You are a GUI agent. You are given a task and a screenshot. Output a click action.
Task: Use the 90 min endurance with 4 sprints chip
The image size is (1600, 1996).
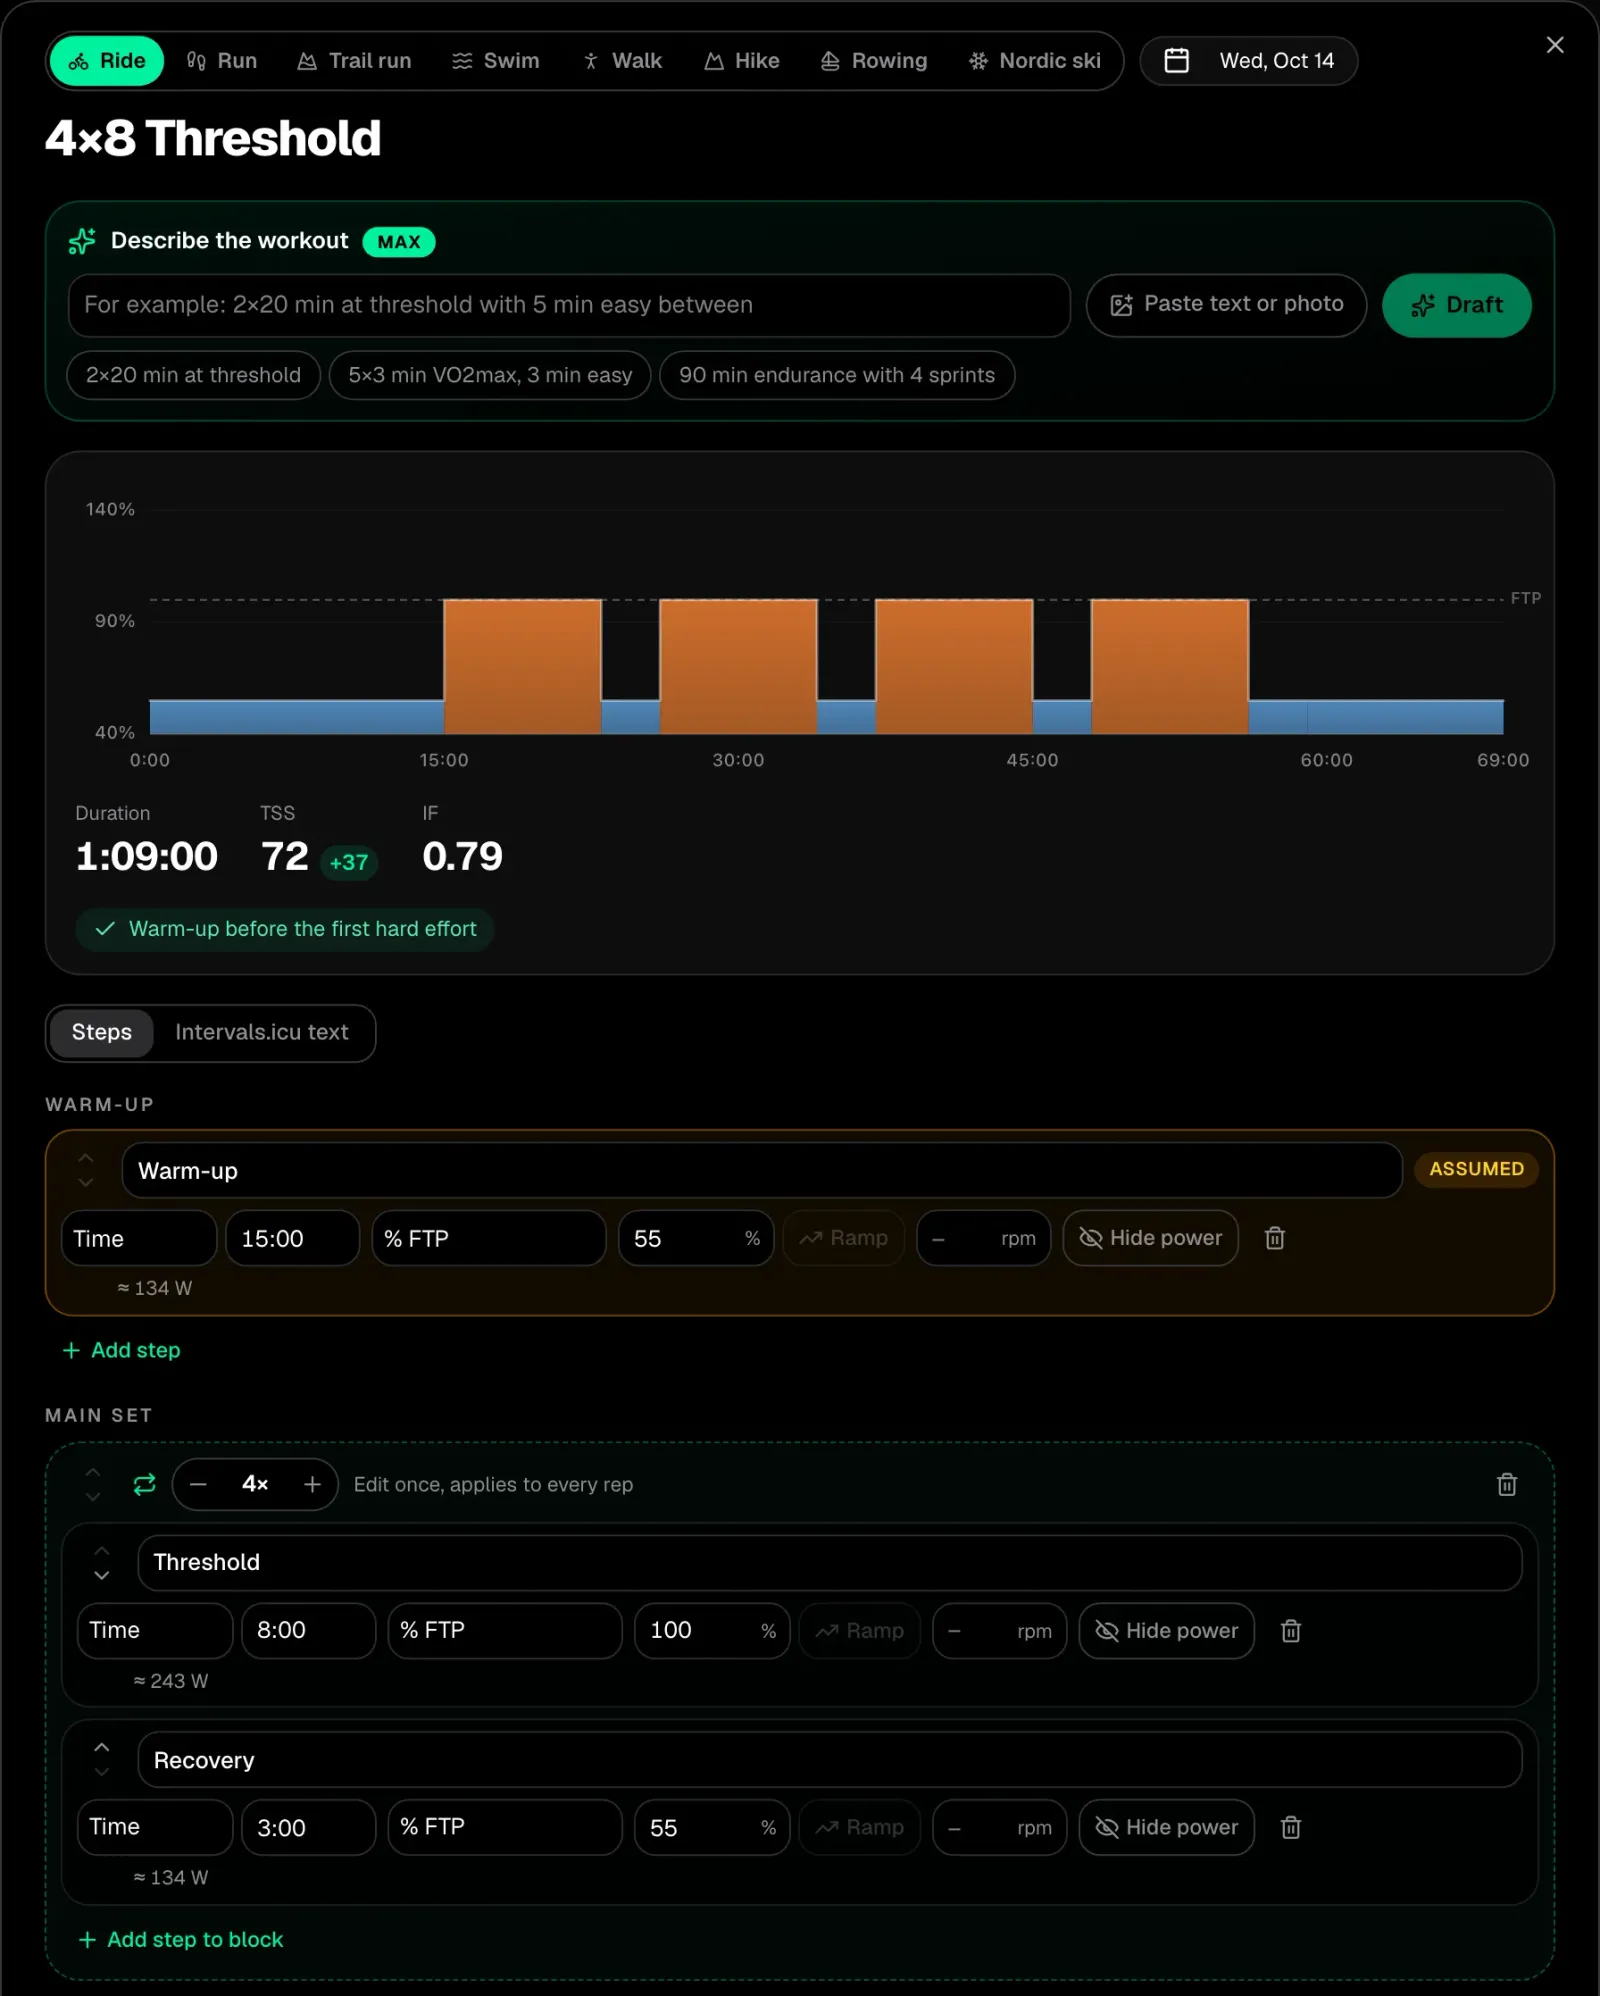(x=837, y=375)
